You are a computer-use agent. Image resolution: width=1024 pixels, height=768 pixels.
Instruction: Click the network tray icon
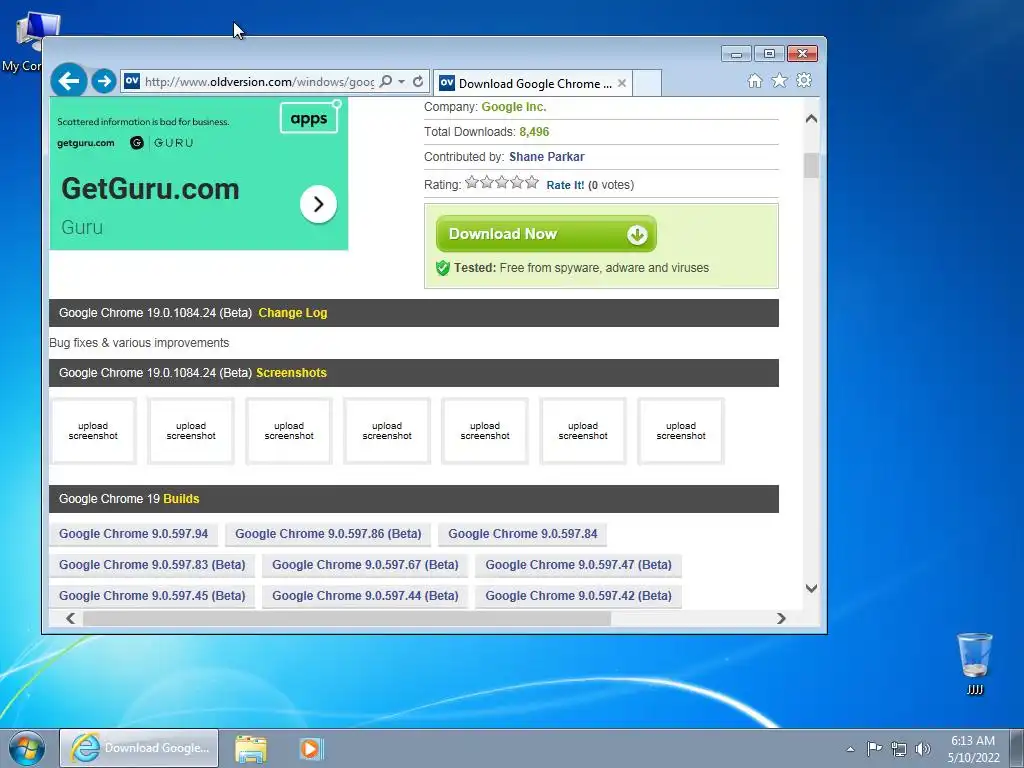pyautogui.click(x=899, y=749)
